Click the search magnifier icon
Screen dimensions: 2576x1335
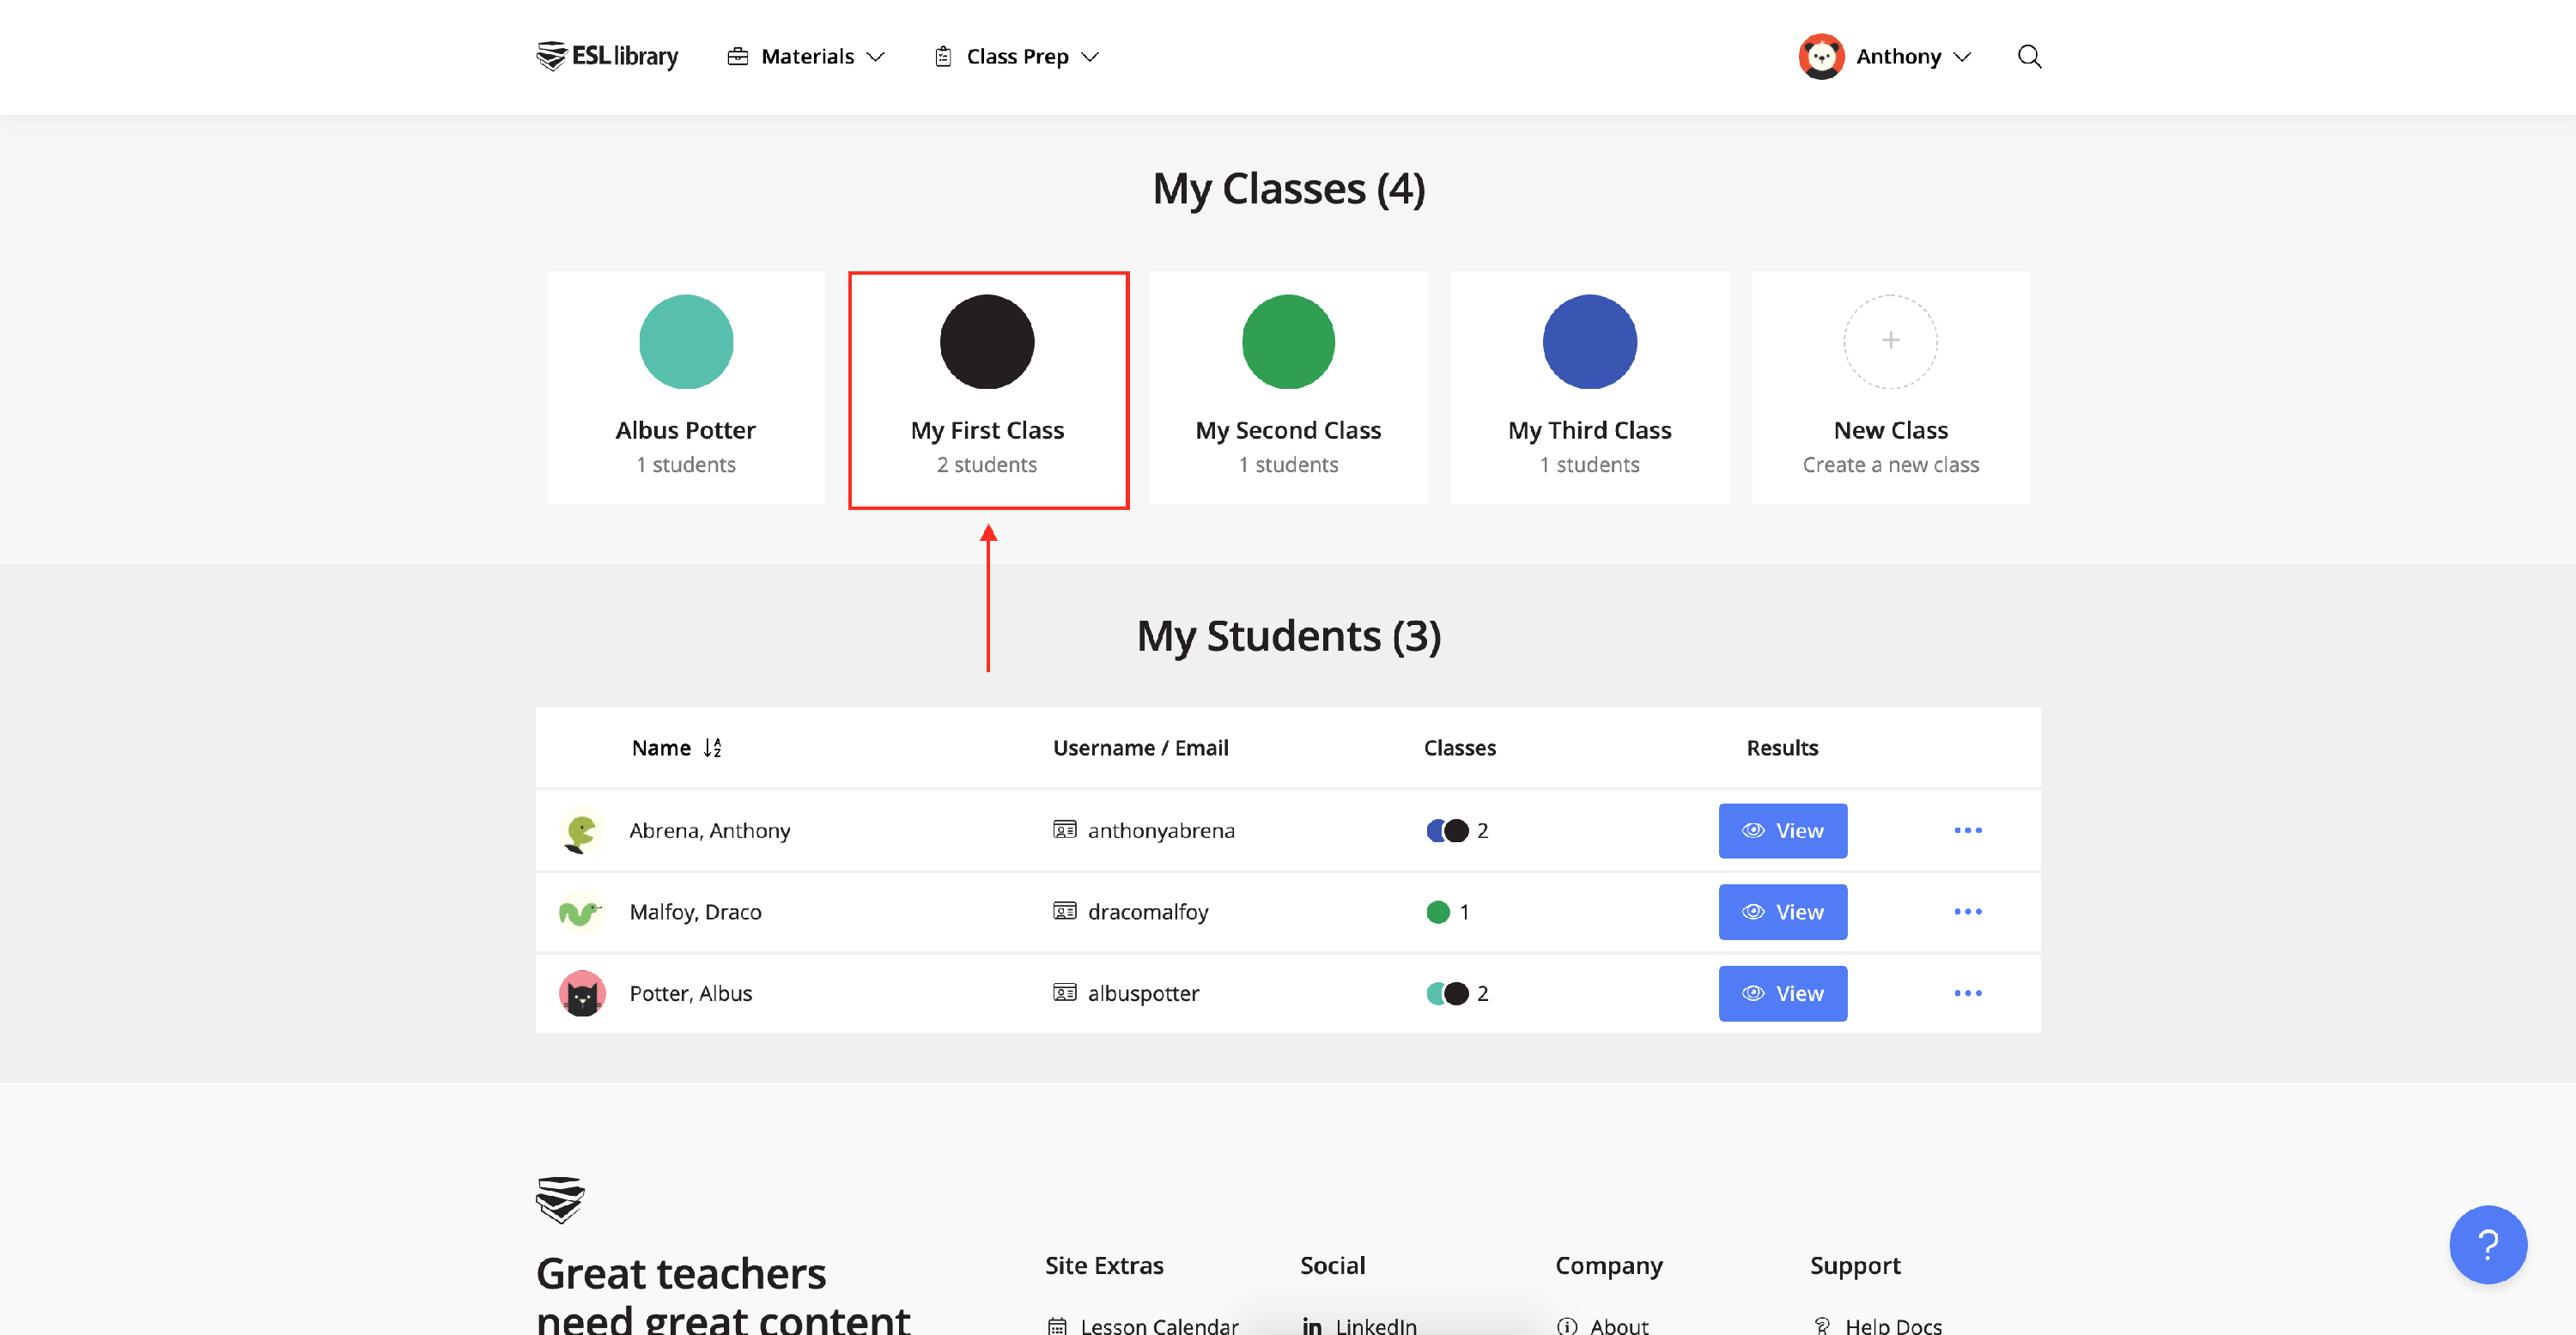tap(2029, 57)
